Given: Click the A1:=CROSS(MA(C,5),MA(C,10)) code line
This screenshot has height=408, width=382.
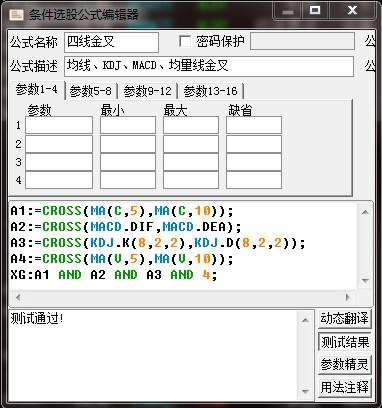Looking at the screenshot, I should pyautogui.click(x=122, y=211).
